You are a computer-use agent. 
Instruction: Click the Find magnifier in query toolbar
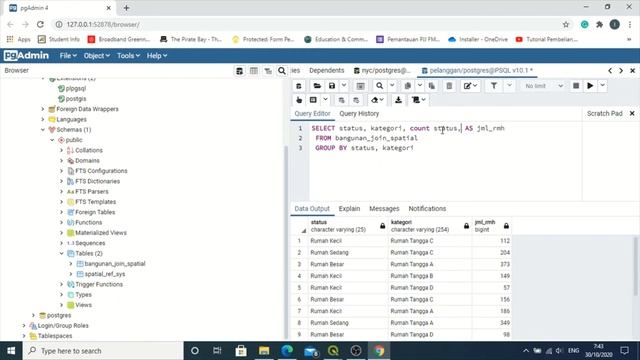tap(380, 86)
